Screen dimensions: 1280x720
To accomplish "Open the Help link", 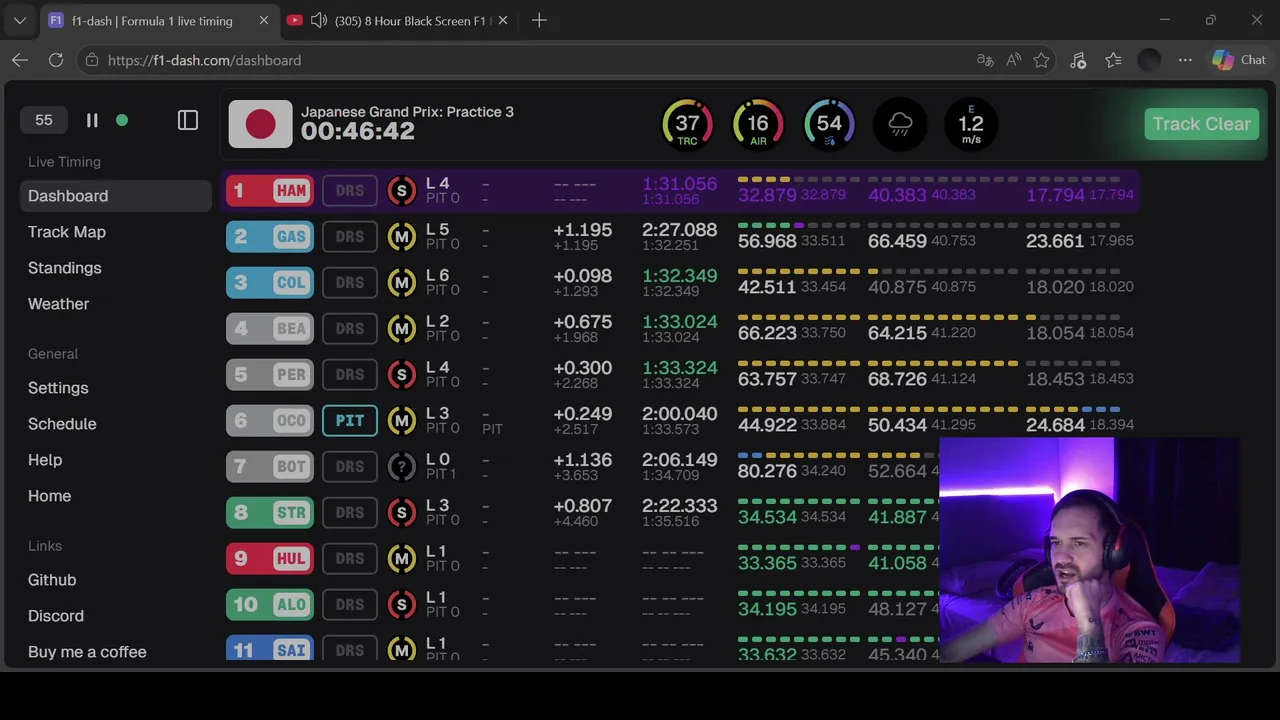I will point(45,460).
